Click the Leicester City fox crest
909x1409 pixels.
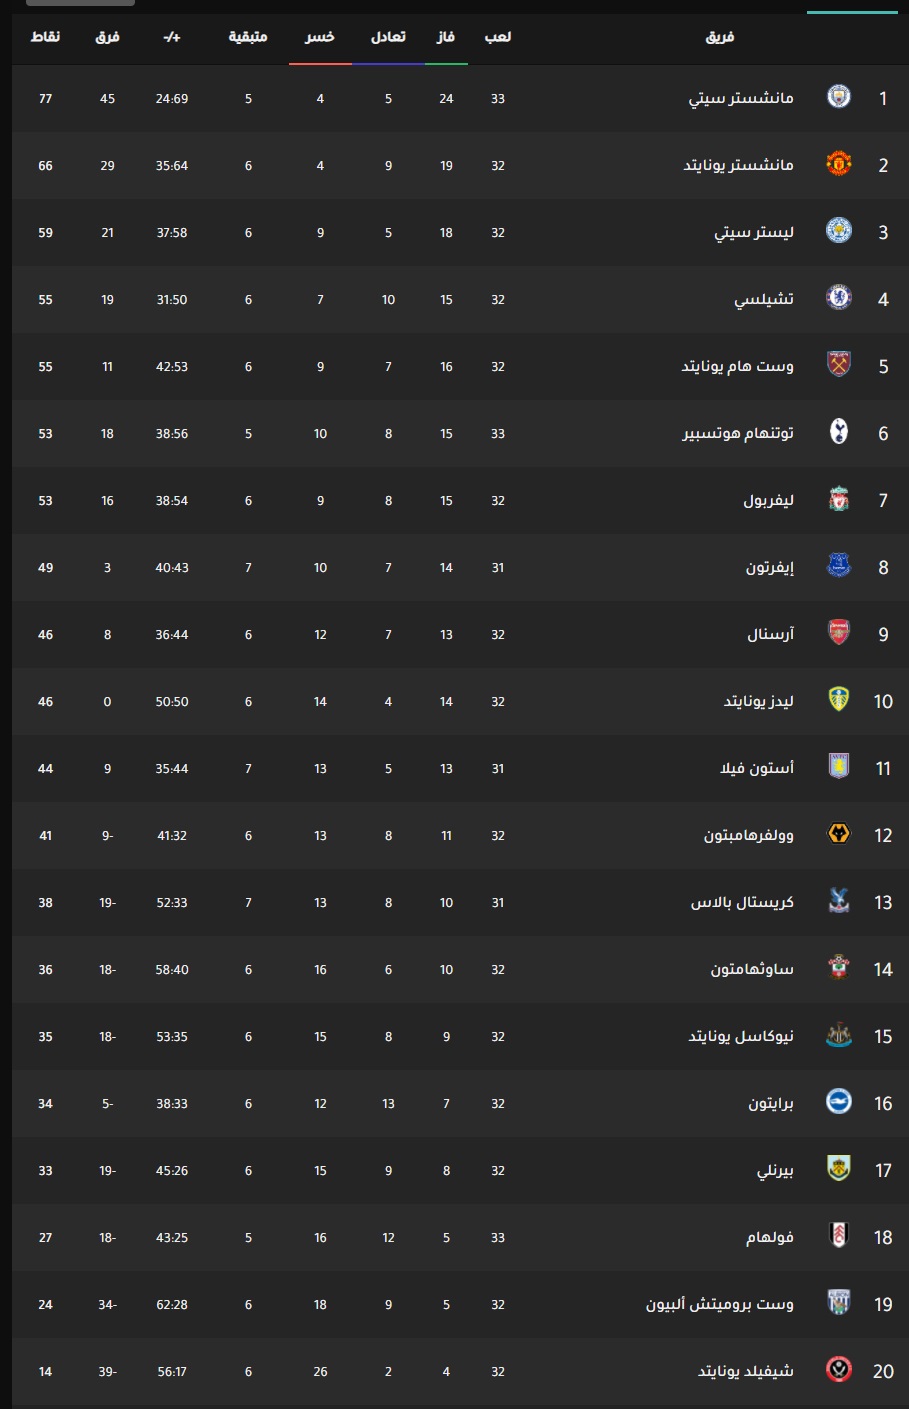point(839,231)
